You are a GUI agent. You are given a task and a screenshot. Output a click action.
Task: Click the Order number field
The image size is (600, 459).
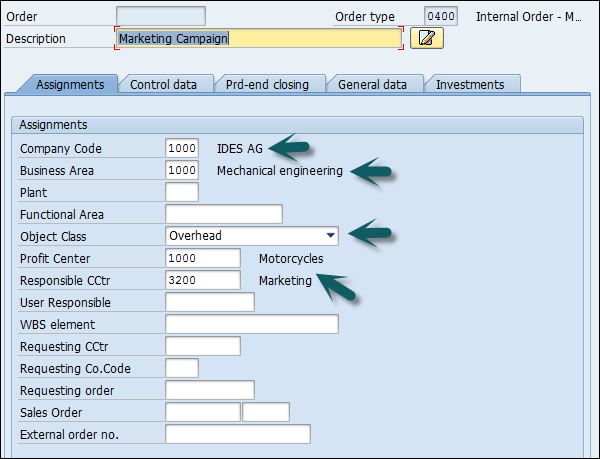coord(160,16)
